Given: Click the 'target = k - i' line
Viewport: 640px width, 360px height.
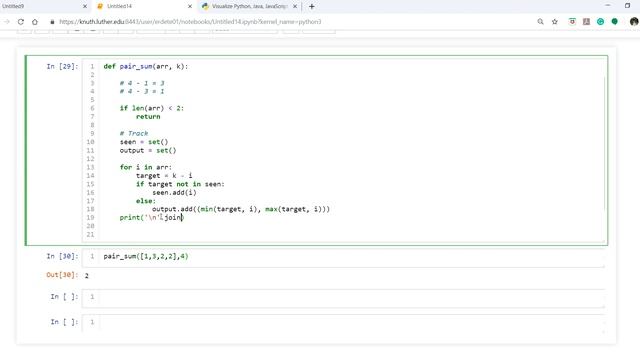Looking at the screenshot, I should click(x=164, y=176).
